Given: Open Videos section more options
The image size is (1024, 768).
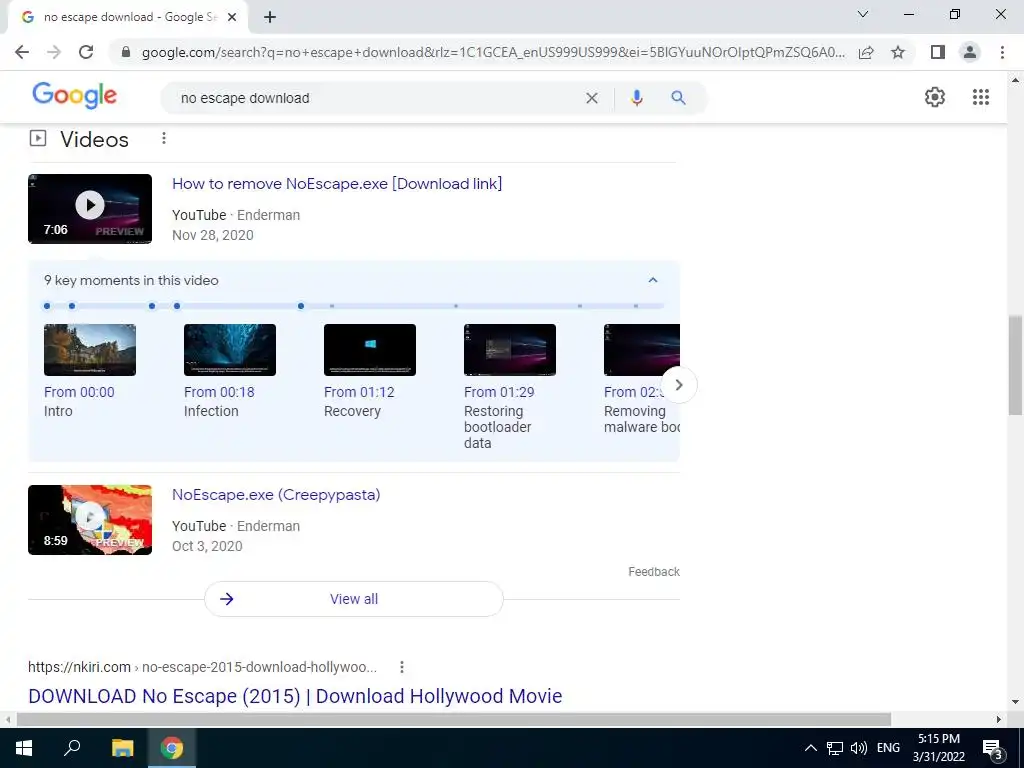Looking at the screenshot, I should click(164, 138).
